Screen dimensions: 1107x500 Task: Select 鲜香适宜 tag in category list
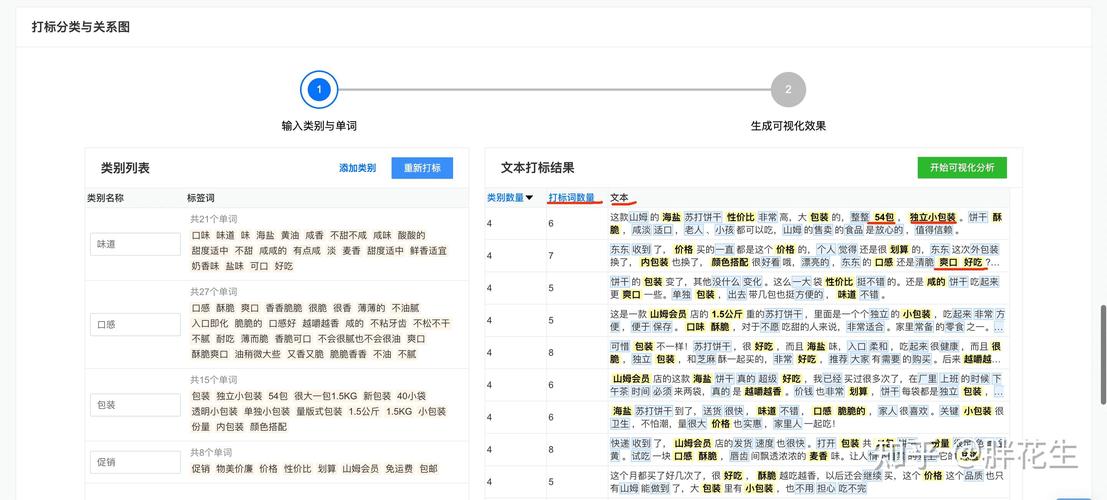[x=429, y=251]
